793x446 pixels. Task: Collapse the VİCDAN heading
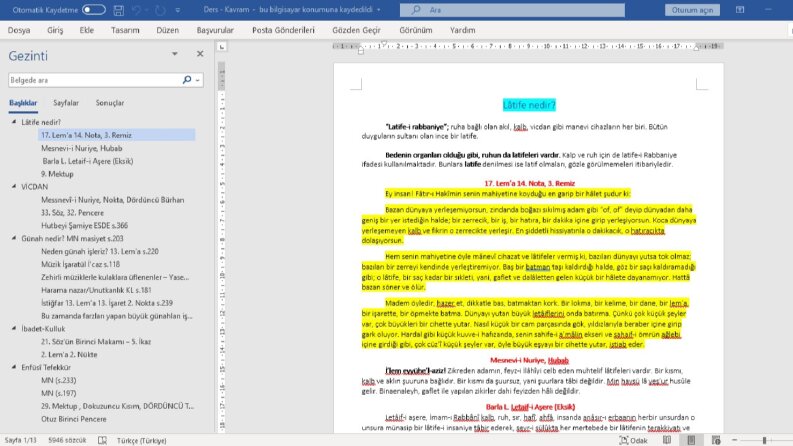click(x=14, y=187)
